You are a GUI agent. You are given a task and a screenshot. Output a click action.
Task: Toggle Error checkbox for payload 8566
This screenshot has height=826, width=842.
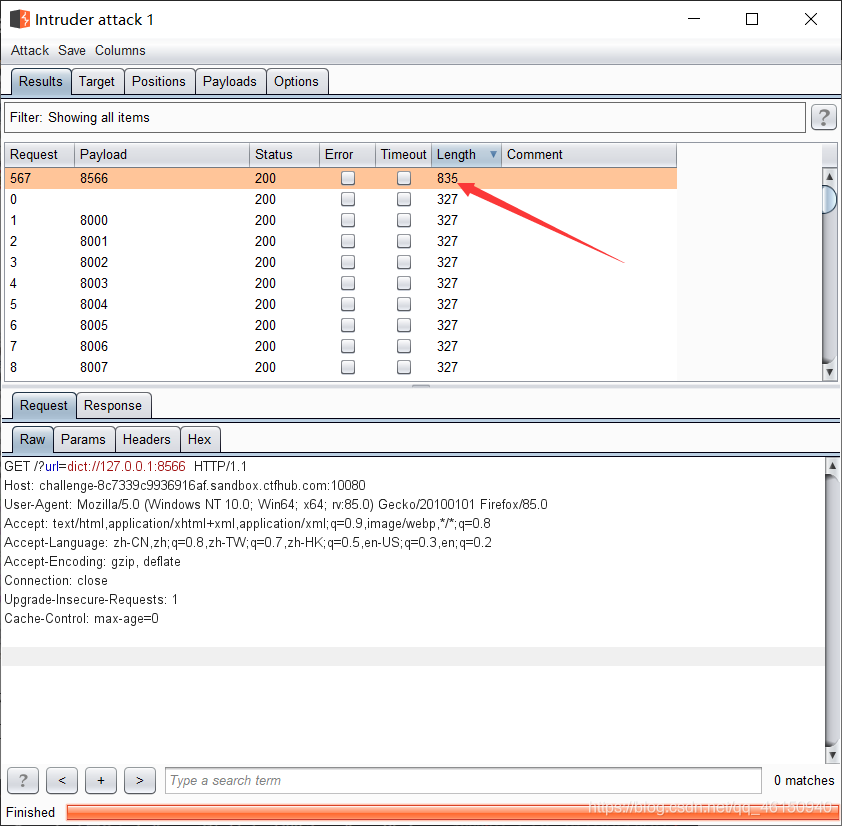[348, 178]
